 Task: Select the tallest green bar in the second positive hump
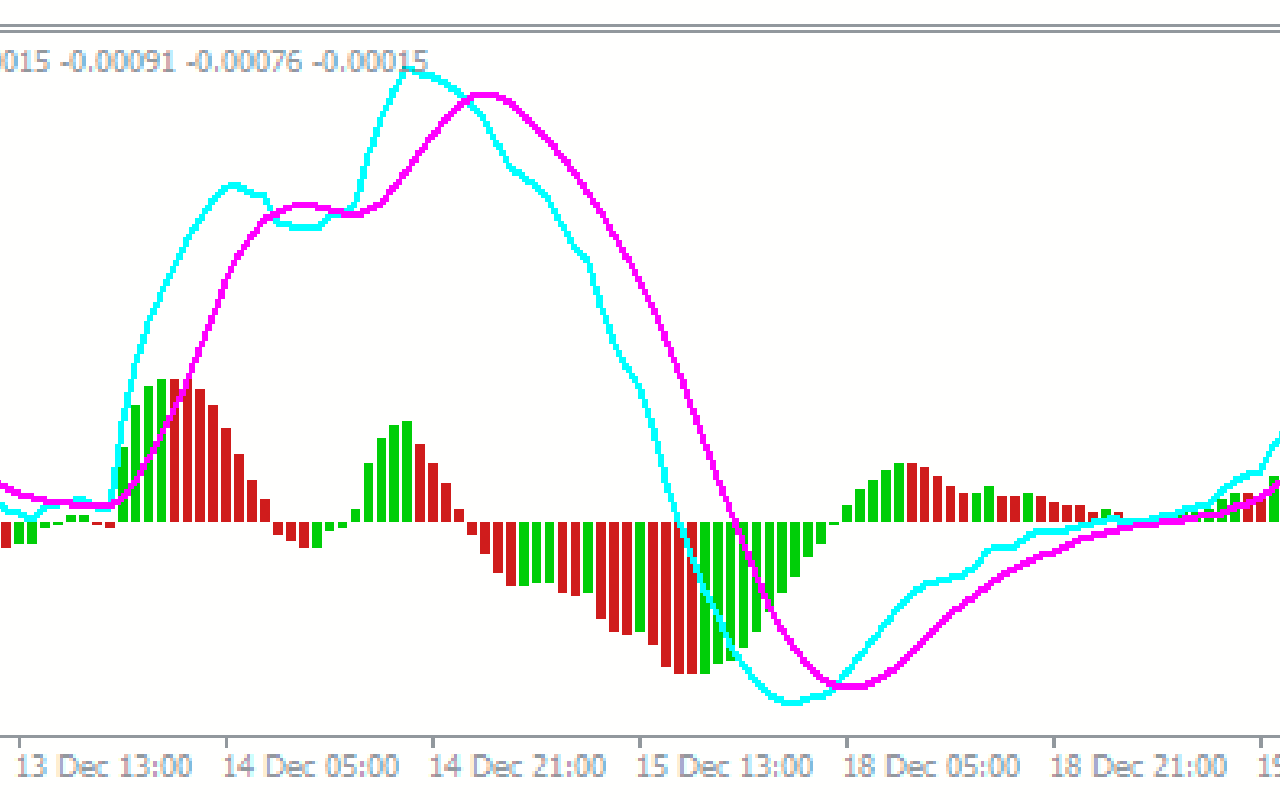tap(406, 471)
